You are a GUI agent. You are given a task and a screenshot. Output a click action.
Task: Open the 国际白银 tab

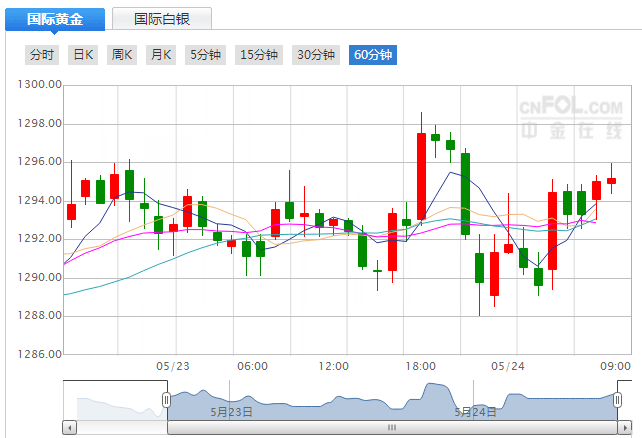[161, 19]
